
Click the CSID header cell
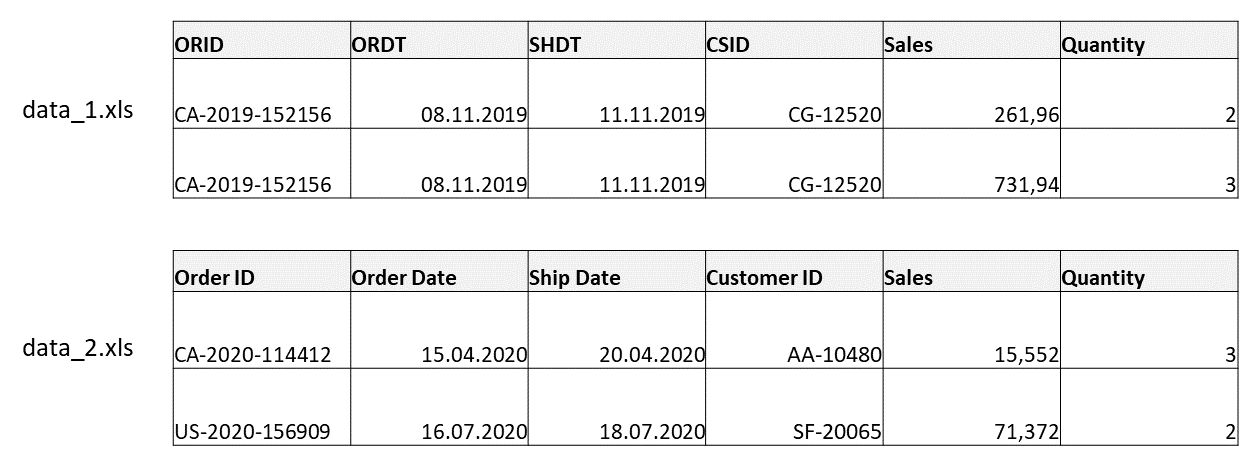(x=794, y=40)
